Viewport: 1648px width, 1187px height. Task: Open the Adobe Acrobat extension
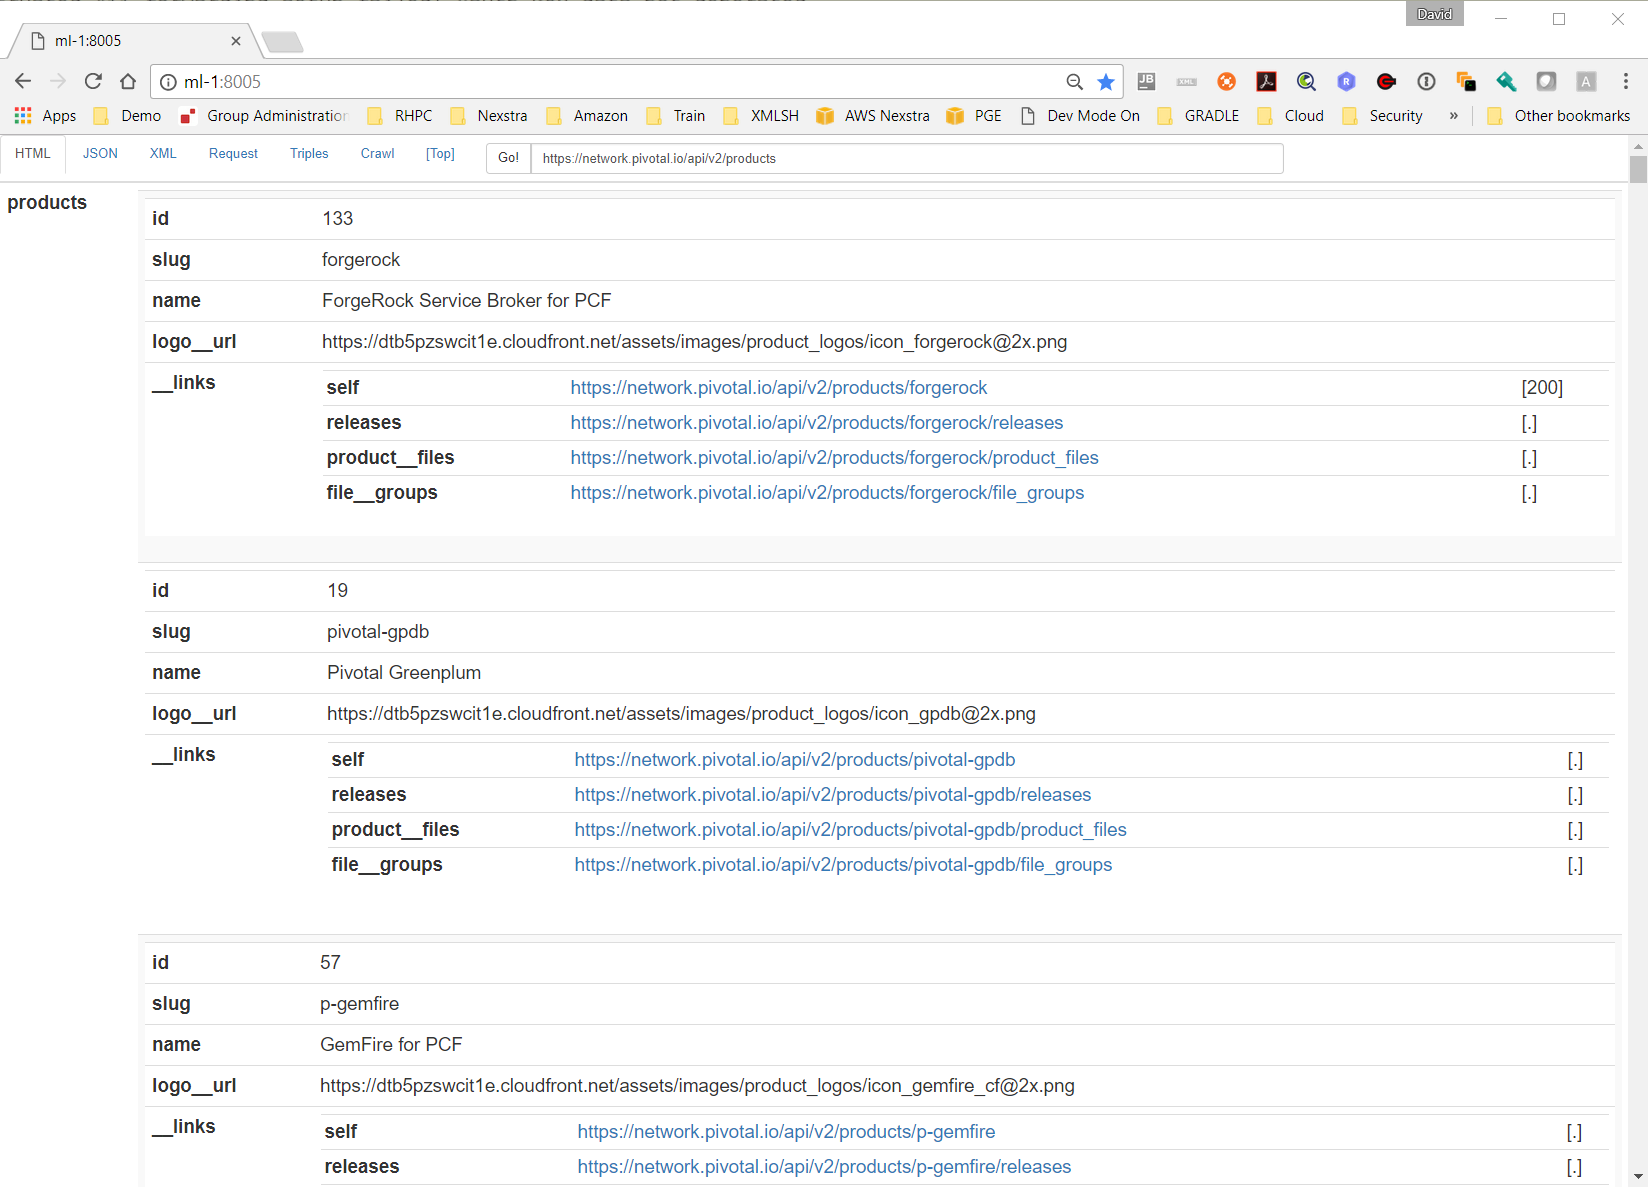click(1266, 82)
